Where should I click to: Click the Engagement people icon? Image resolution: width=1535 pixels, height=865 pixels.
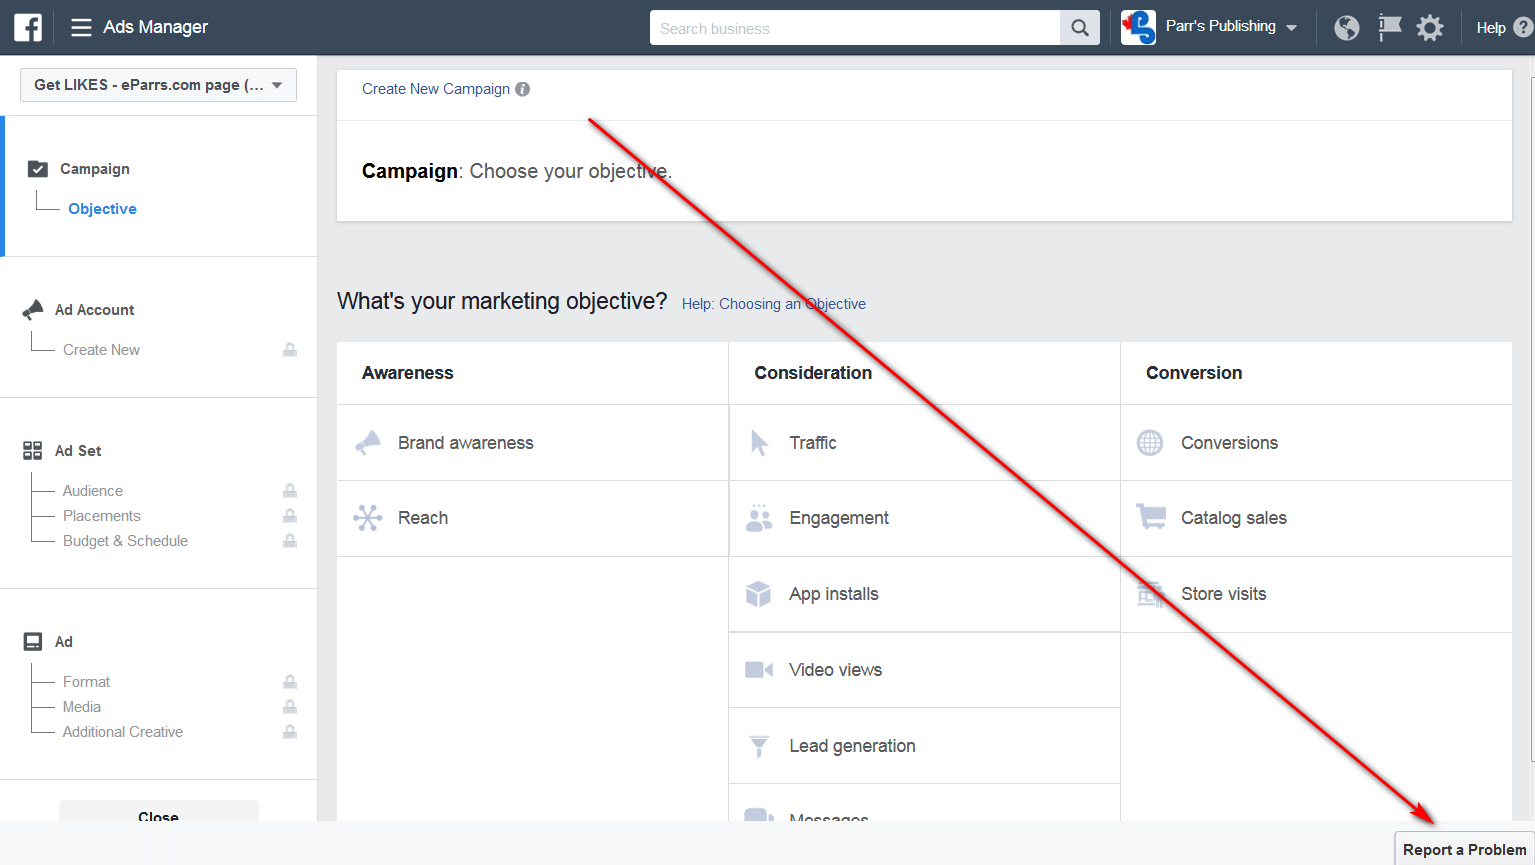coord(759,518)
